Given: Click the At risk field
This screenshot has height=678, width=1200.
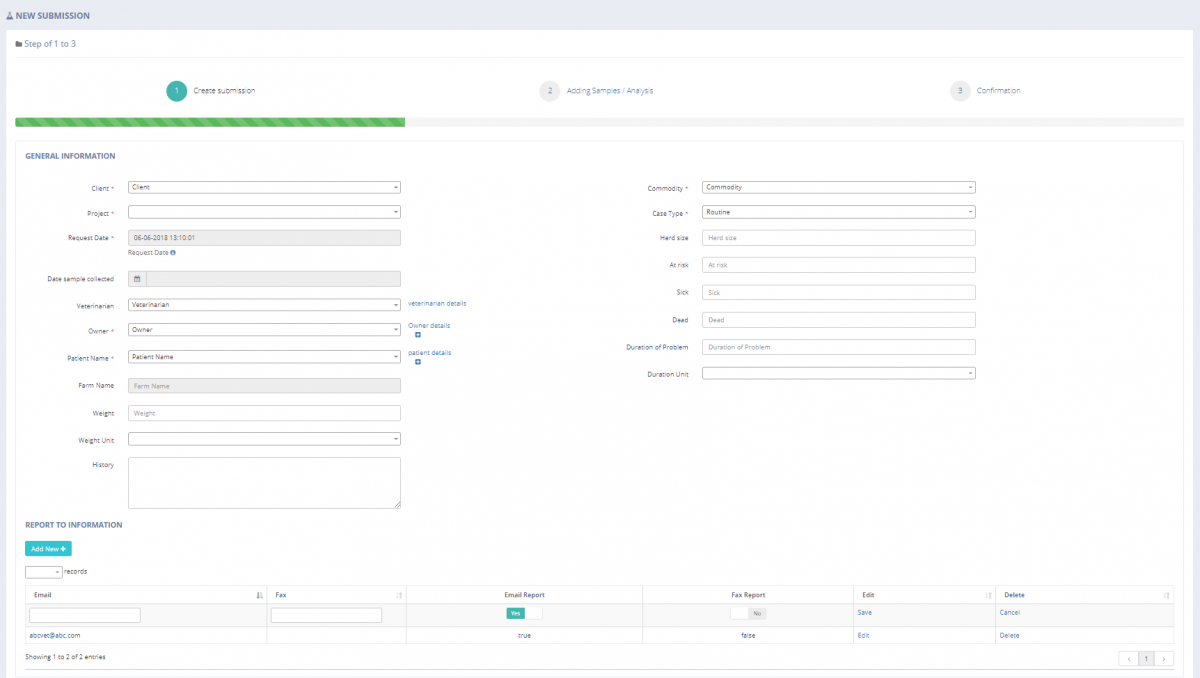Looking at the screenshot, I should [x=838, y=265].
